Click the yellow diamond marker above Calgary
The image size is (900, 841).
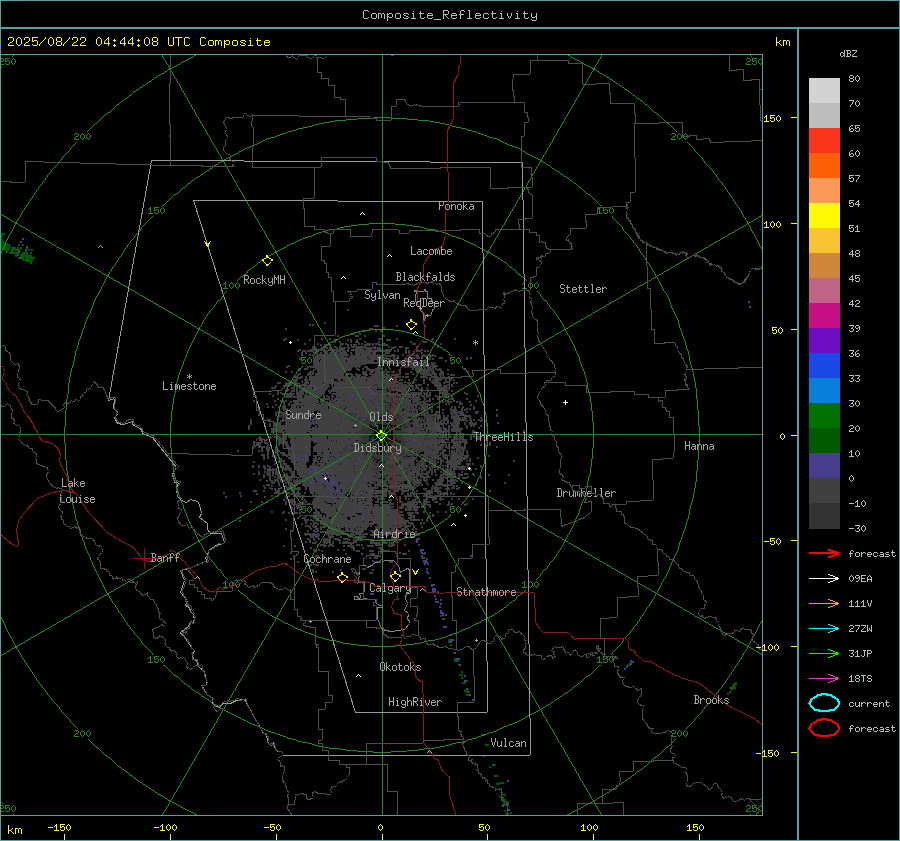395,576
